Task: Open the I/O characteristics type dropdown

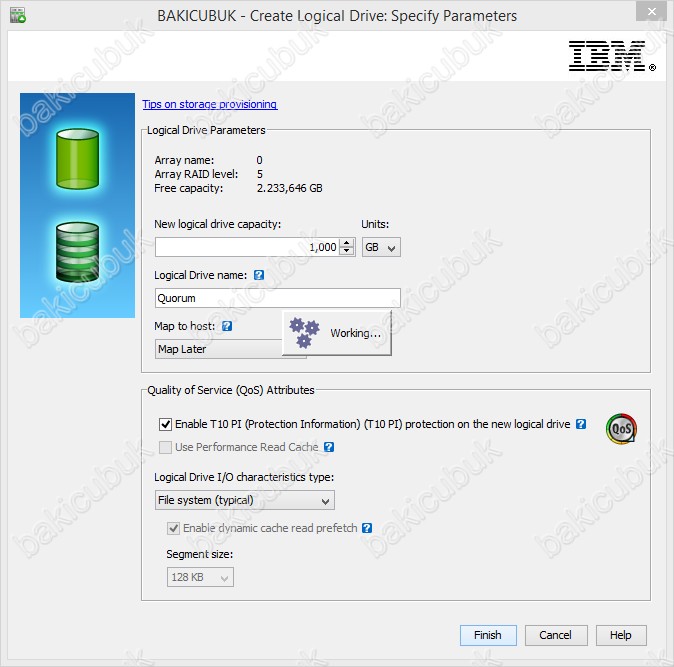Action: pyautogui.click(x=245, y=500)
